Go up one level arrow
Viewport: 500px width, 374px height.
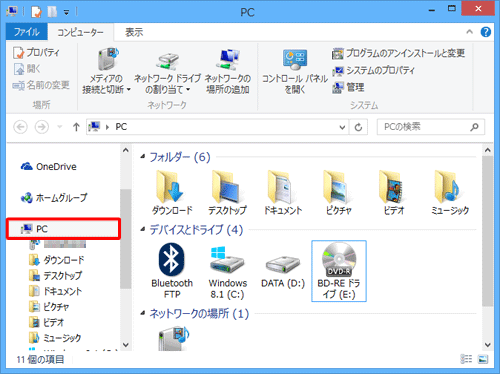[76, 127]
